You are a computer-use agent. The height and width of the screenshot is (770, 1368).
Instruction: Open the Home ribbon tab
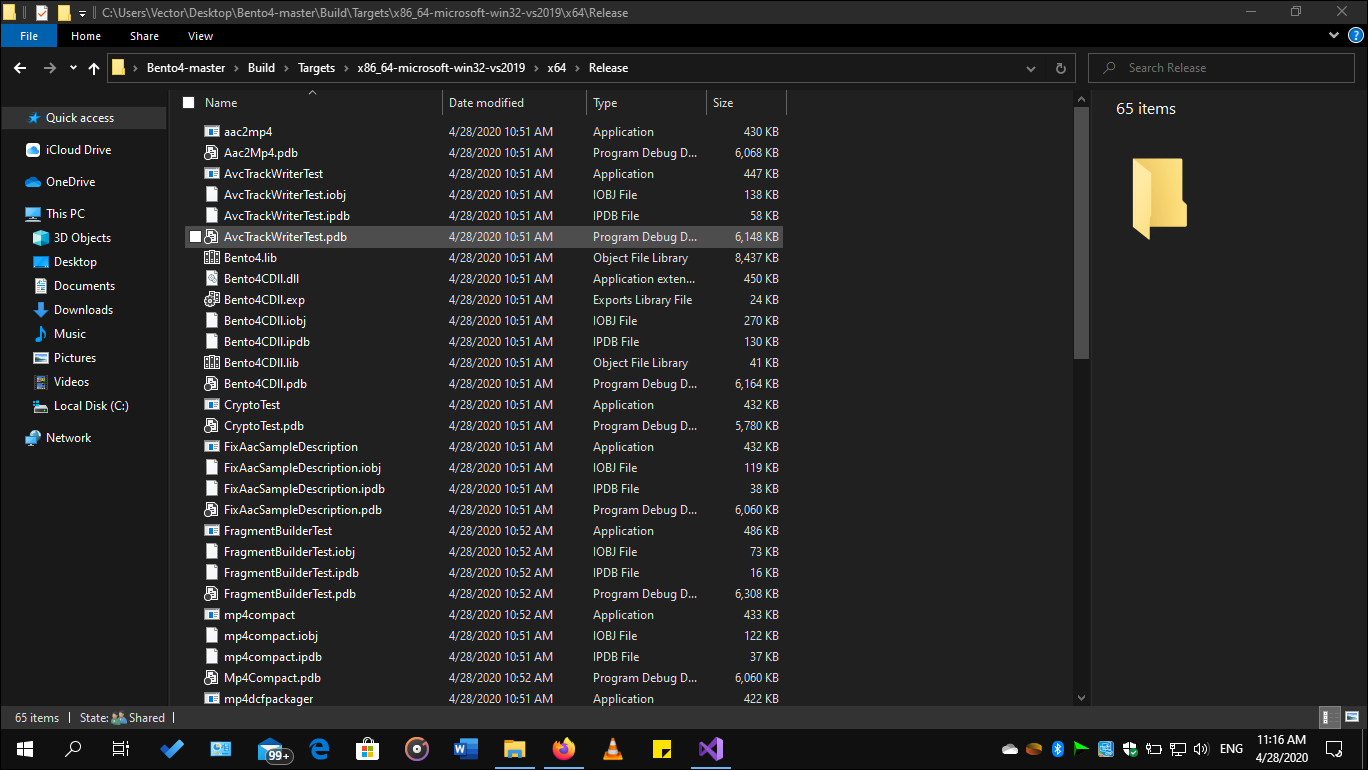point(86,36)
